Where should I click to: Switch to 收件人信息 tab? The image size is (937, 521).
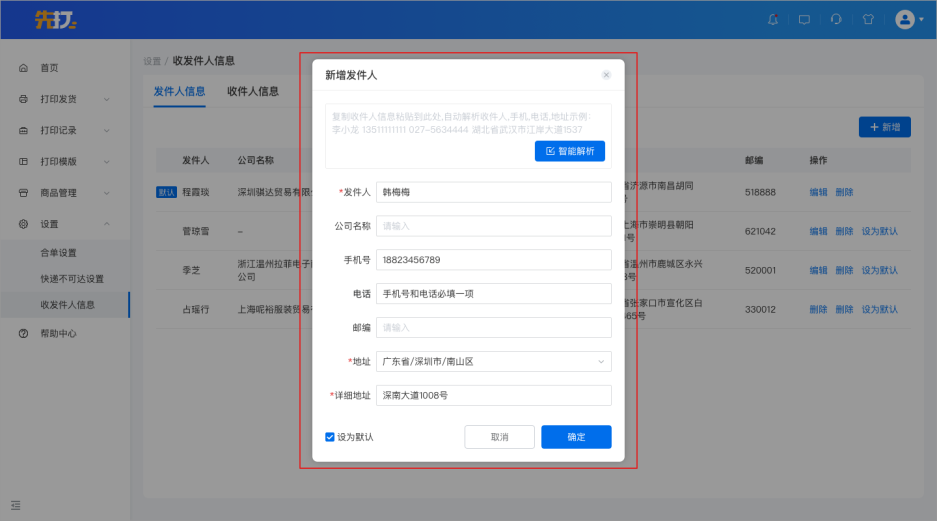pos(253,91)
